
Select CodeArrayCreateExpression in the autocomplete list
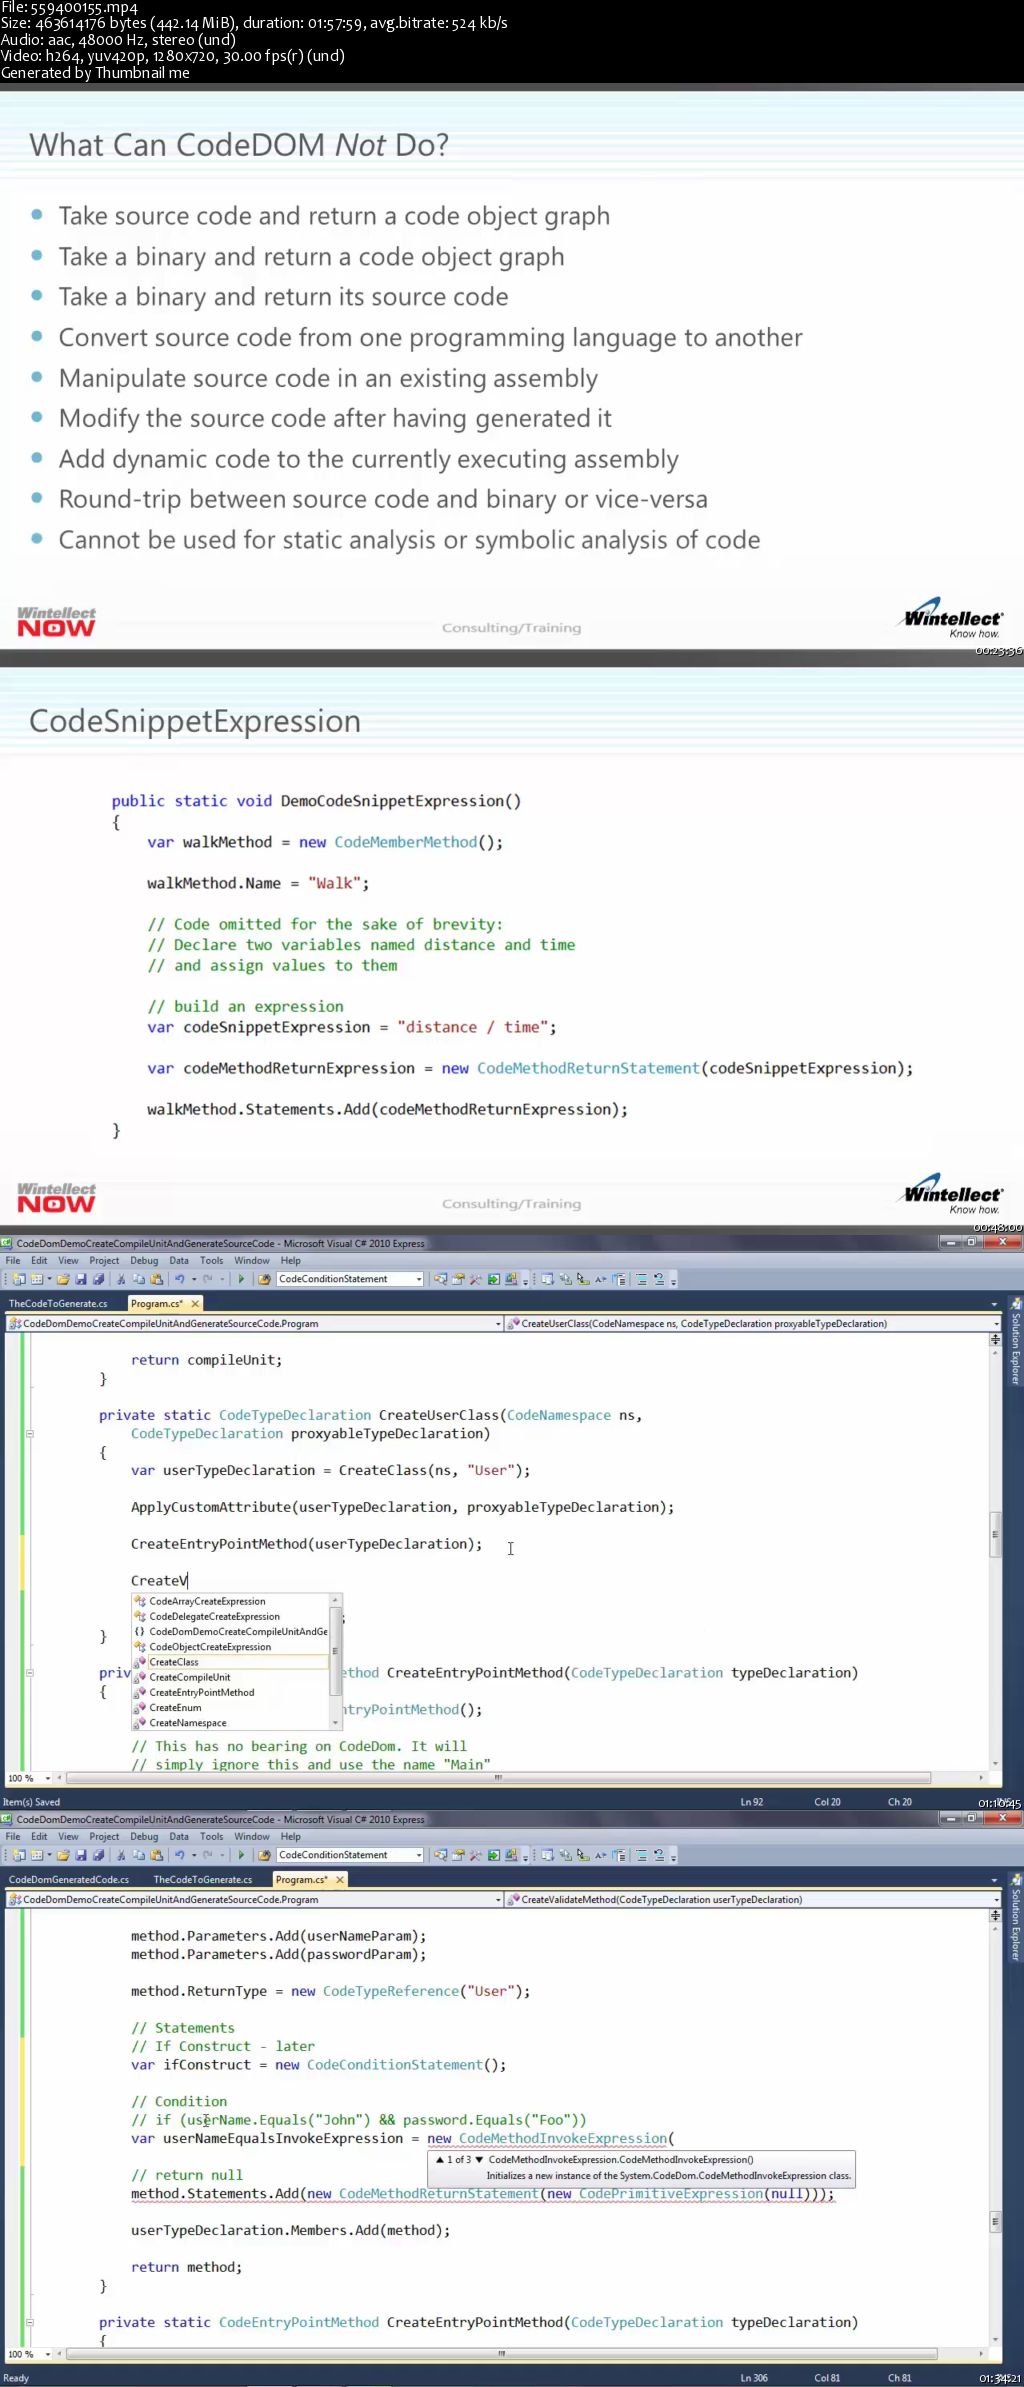231,1601
